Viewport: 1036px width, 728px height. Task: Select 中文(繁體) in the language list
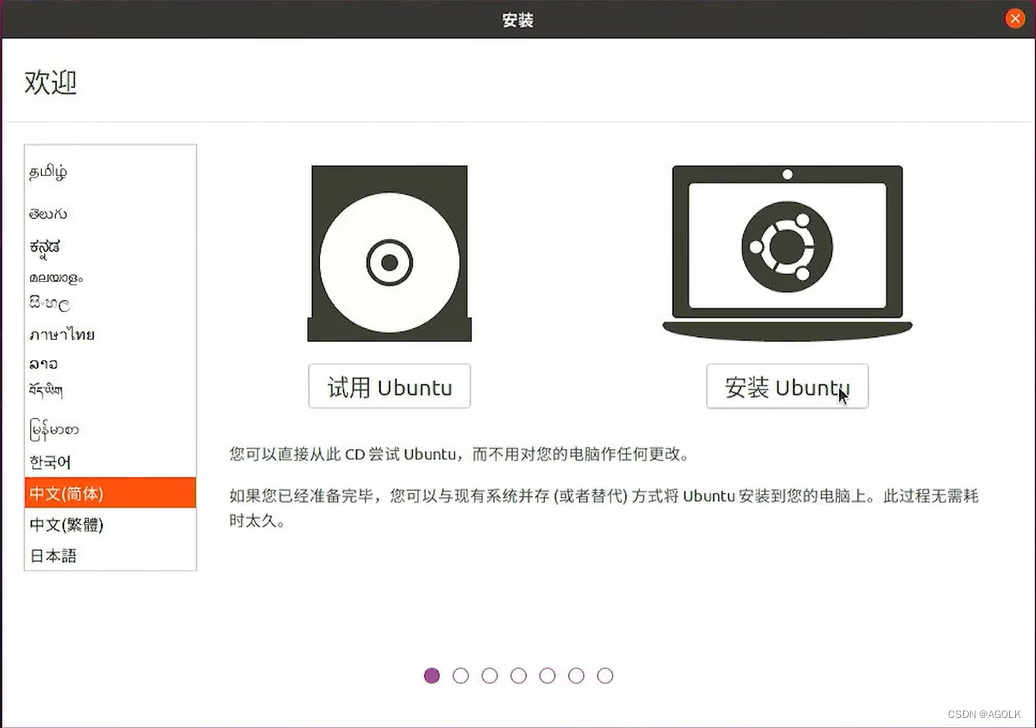(110, 524)
